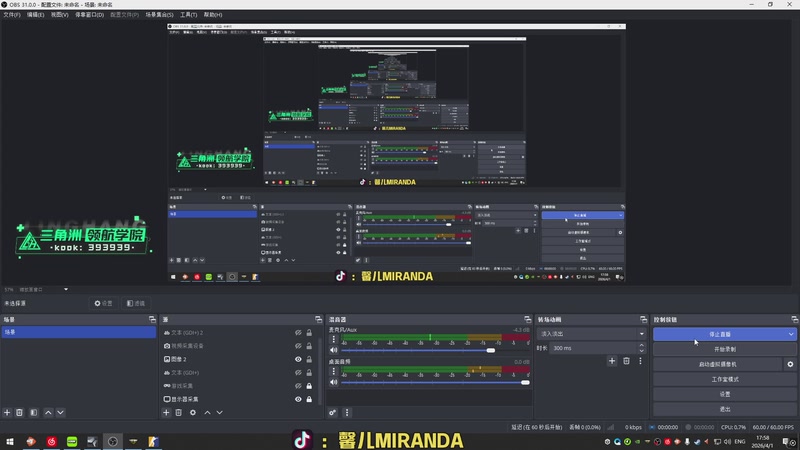This screenshot has width=800, height=450.
Task: Undock the 源 panel via float icon
Action: 318,319
